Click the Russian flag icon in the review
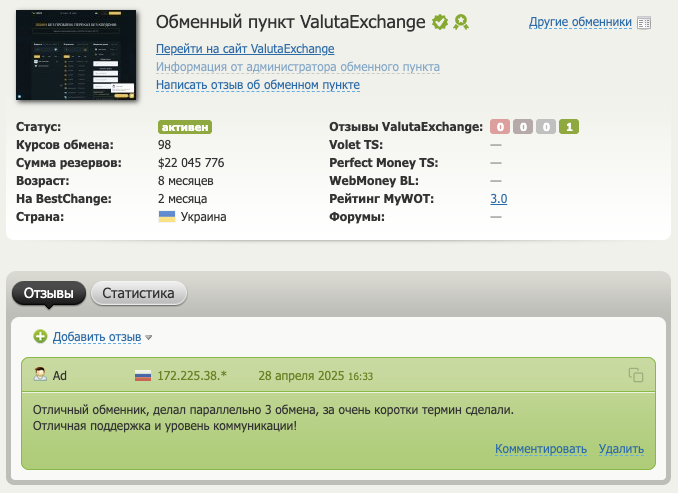Viewport: 678px width, 493px height. click(143, 376)
